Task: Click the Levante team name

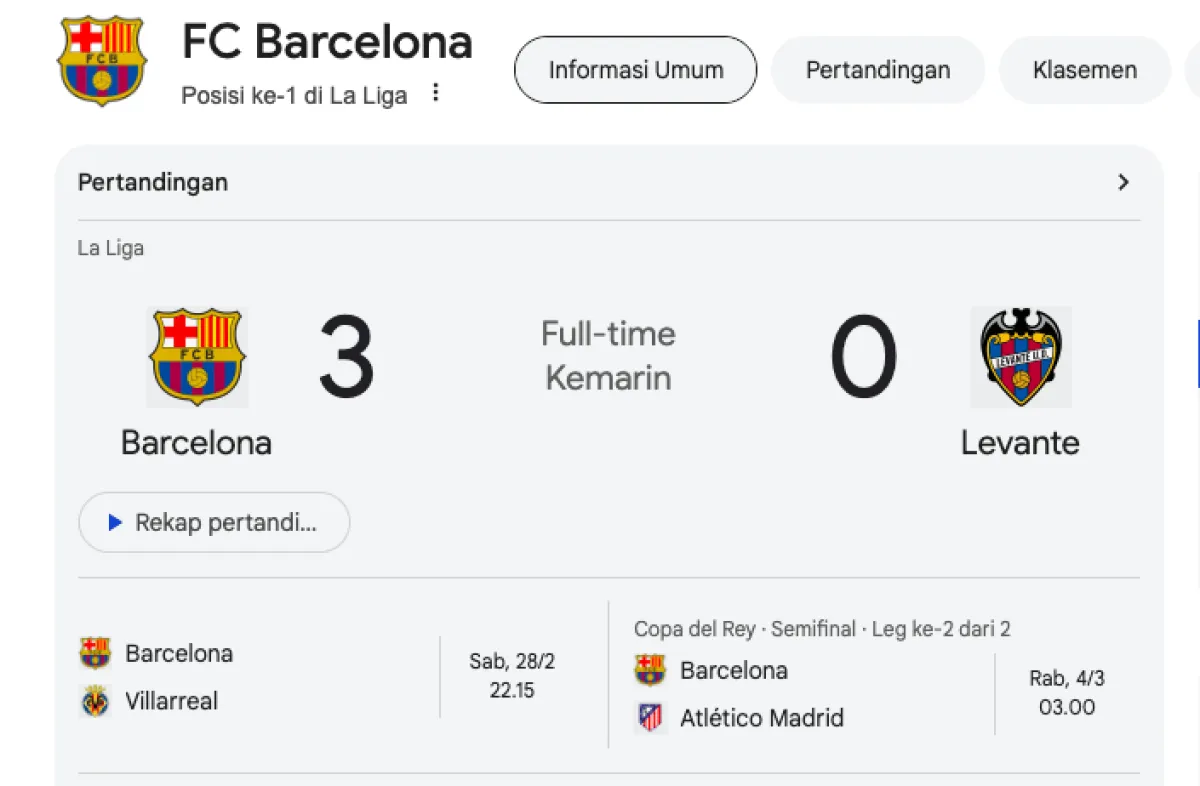Action: click(x=1020, y=442)
